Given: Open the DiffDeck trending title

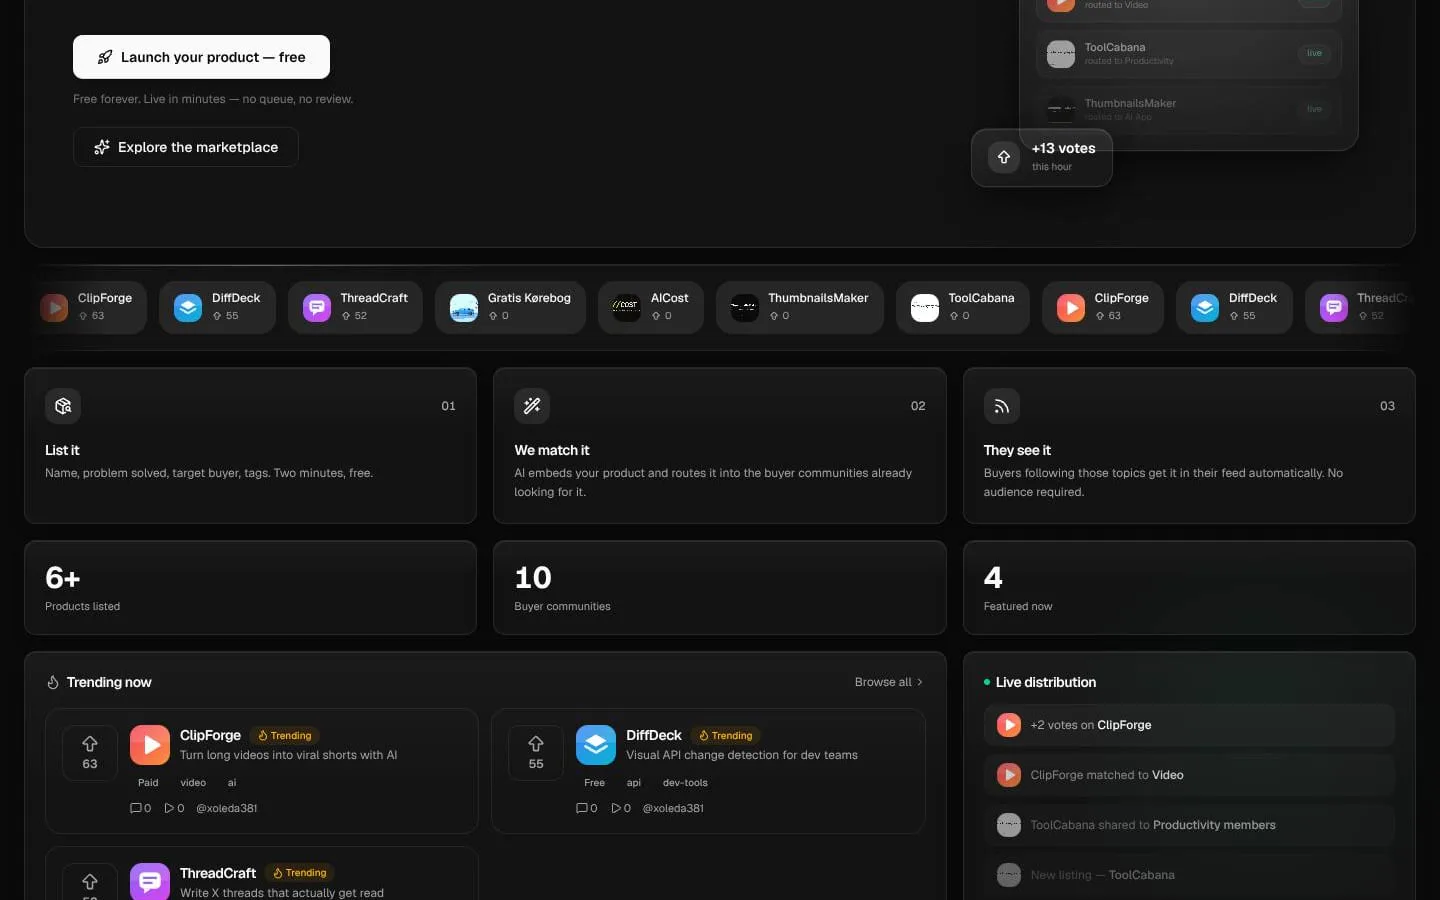Looking at the screenshot, I should coord(654,735).
